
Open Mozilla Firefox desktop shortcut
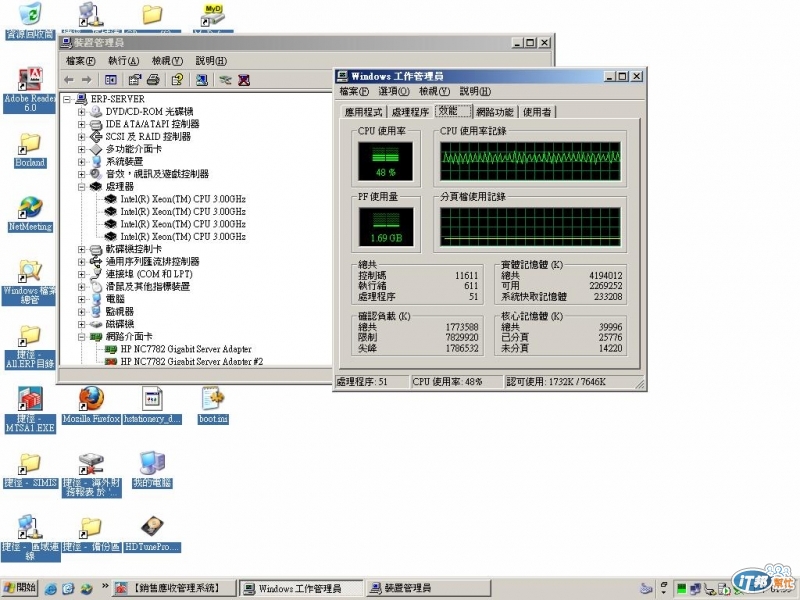91,406
